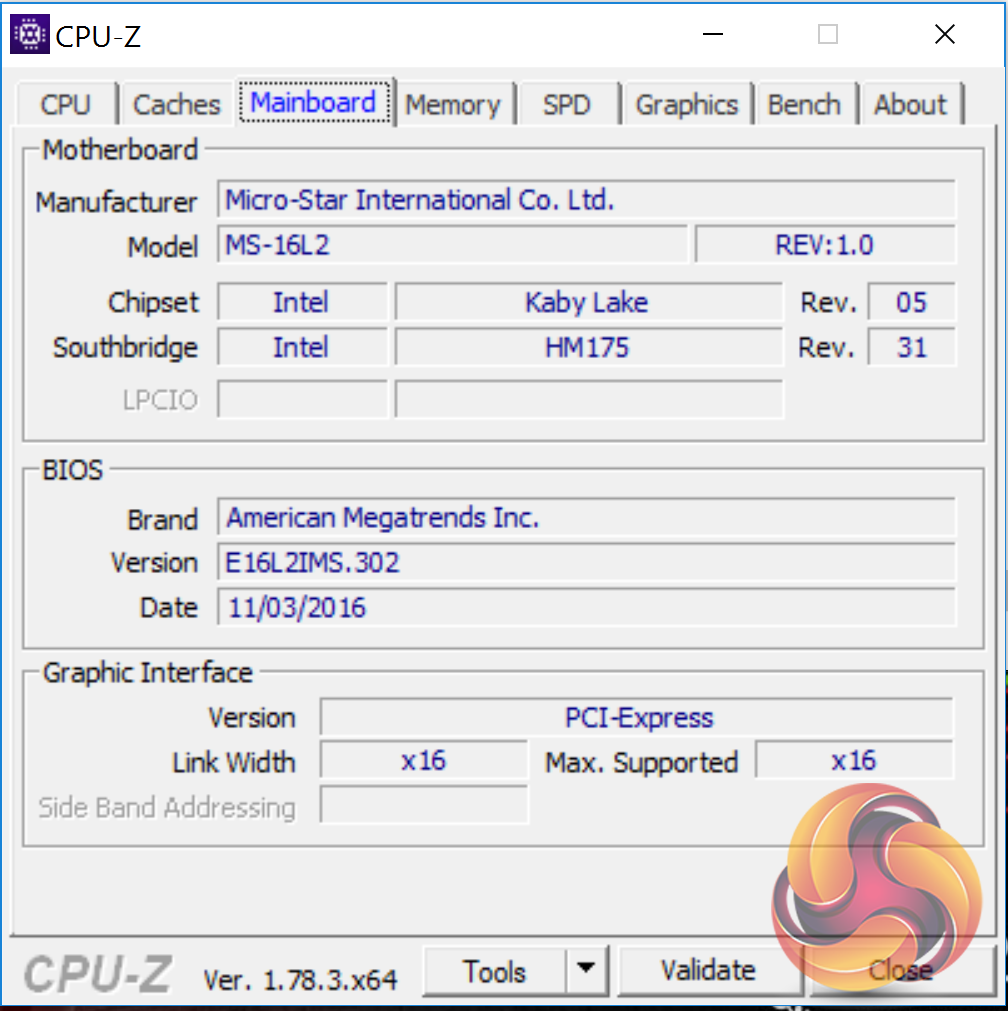1008x1011 pixels.
Task: Click the Chipset vendor Intel field
Action: [x=302, y=302]
